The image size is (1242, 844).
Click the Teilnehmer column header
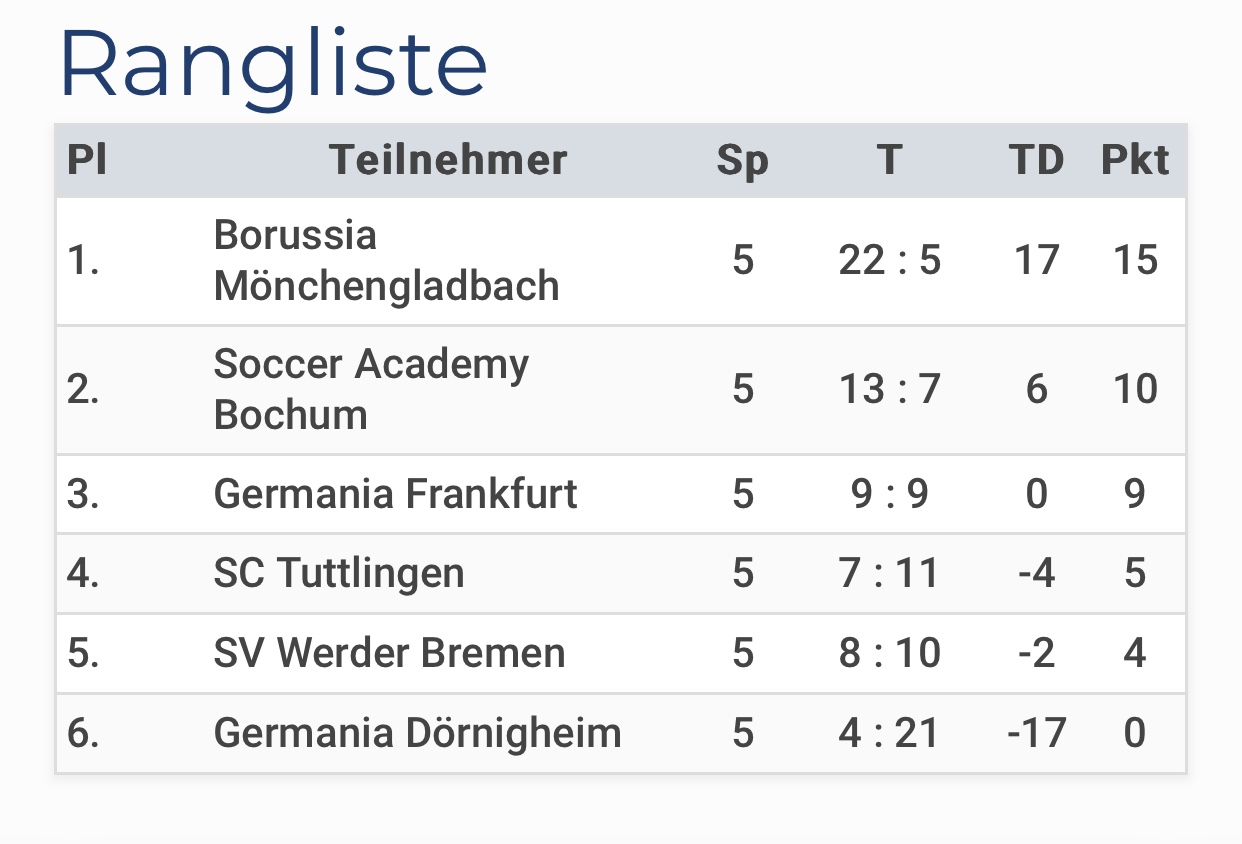pyautogui.click(x=449, y=160)
